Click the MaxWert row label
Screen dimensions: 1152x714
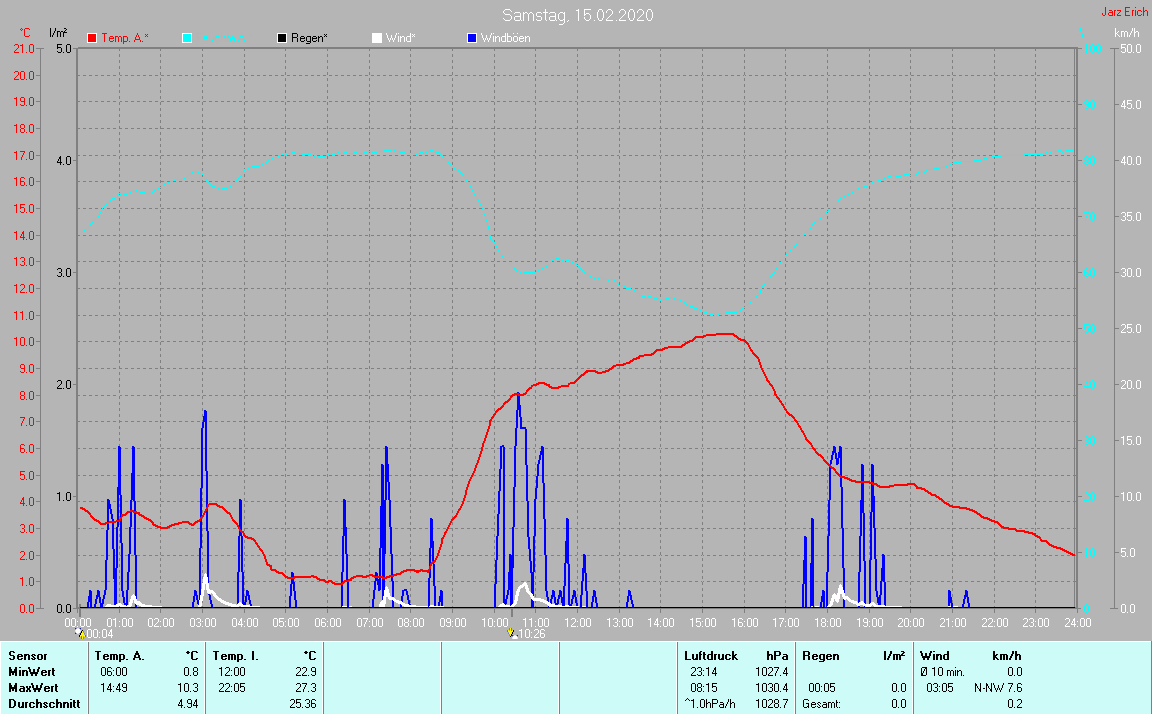pyautogui.click(x=35, y=688)
